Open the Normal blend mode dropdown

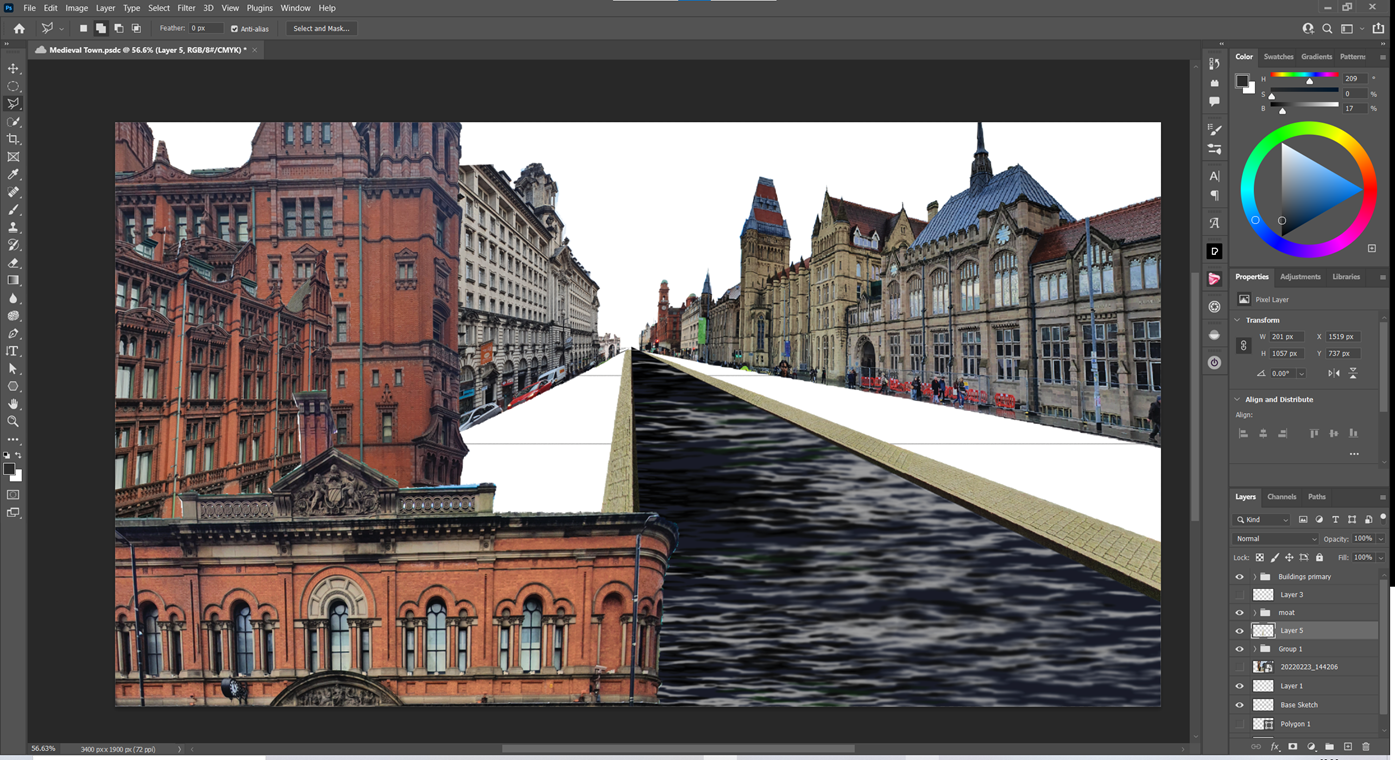pyautogui.click(x=1276, y=539)
